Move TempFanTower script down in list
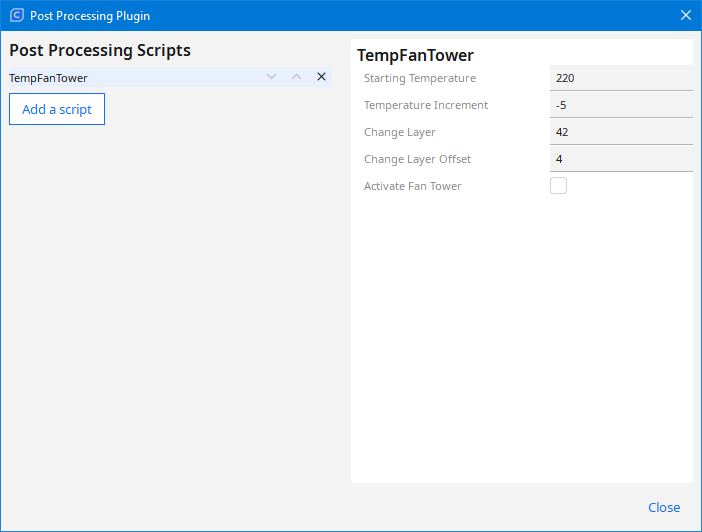The width and height of the screenshot is (702, 532). [271, 77]
